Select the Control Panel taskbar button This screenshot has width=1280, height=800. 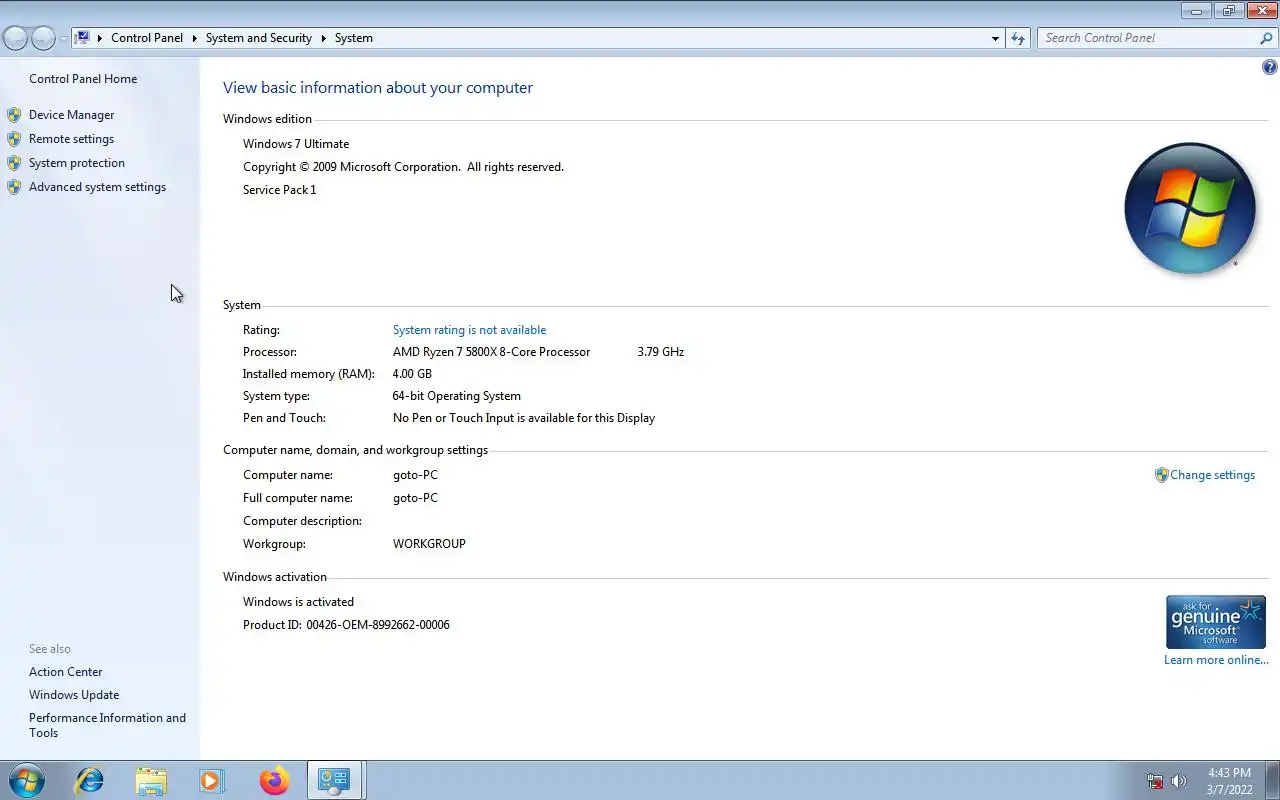coord(334,780)
